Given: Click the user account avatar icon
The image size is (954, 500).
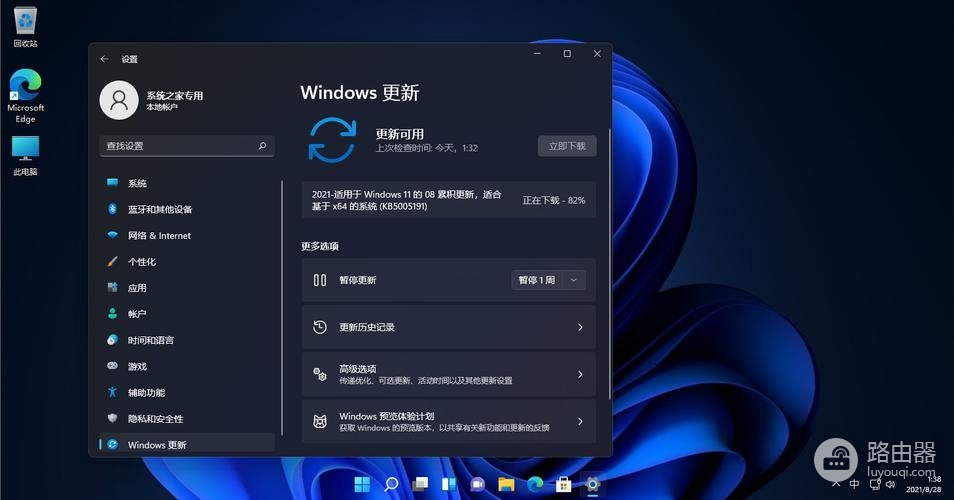Looking at the screenshot, I should point(119,100).
